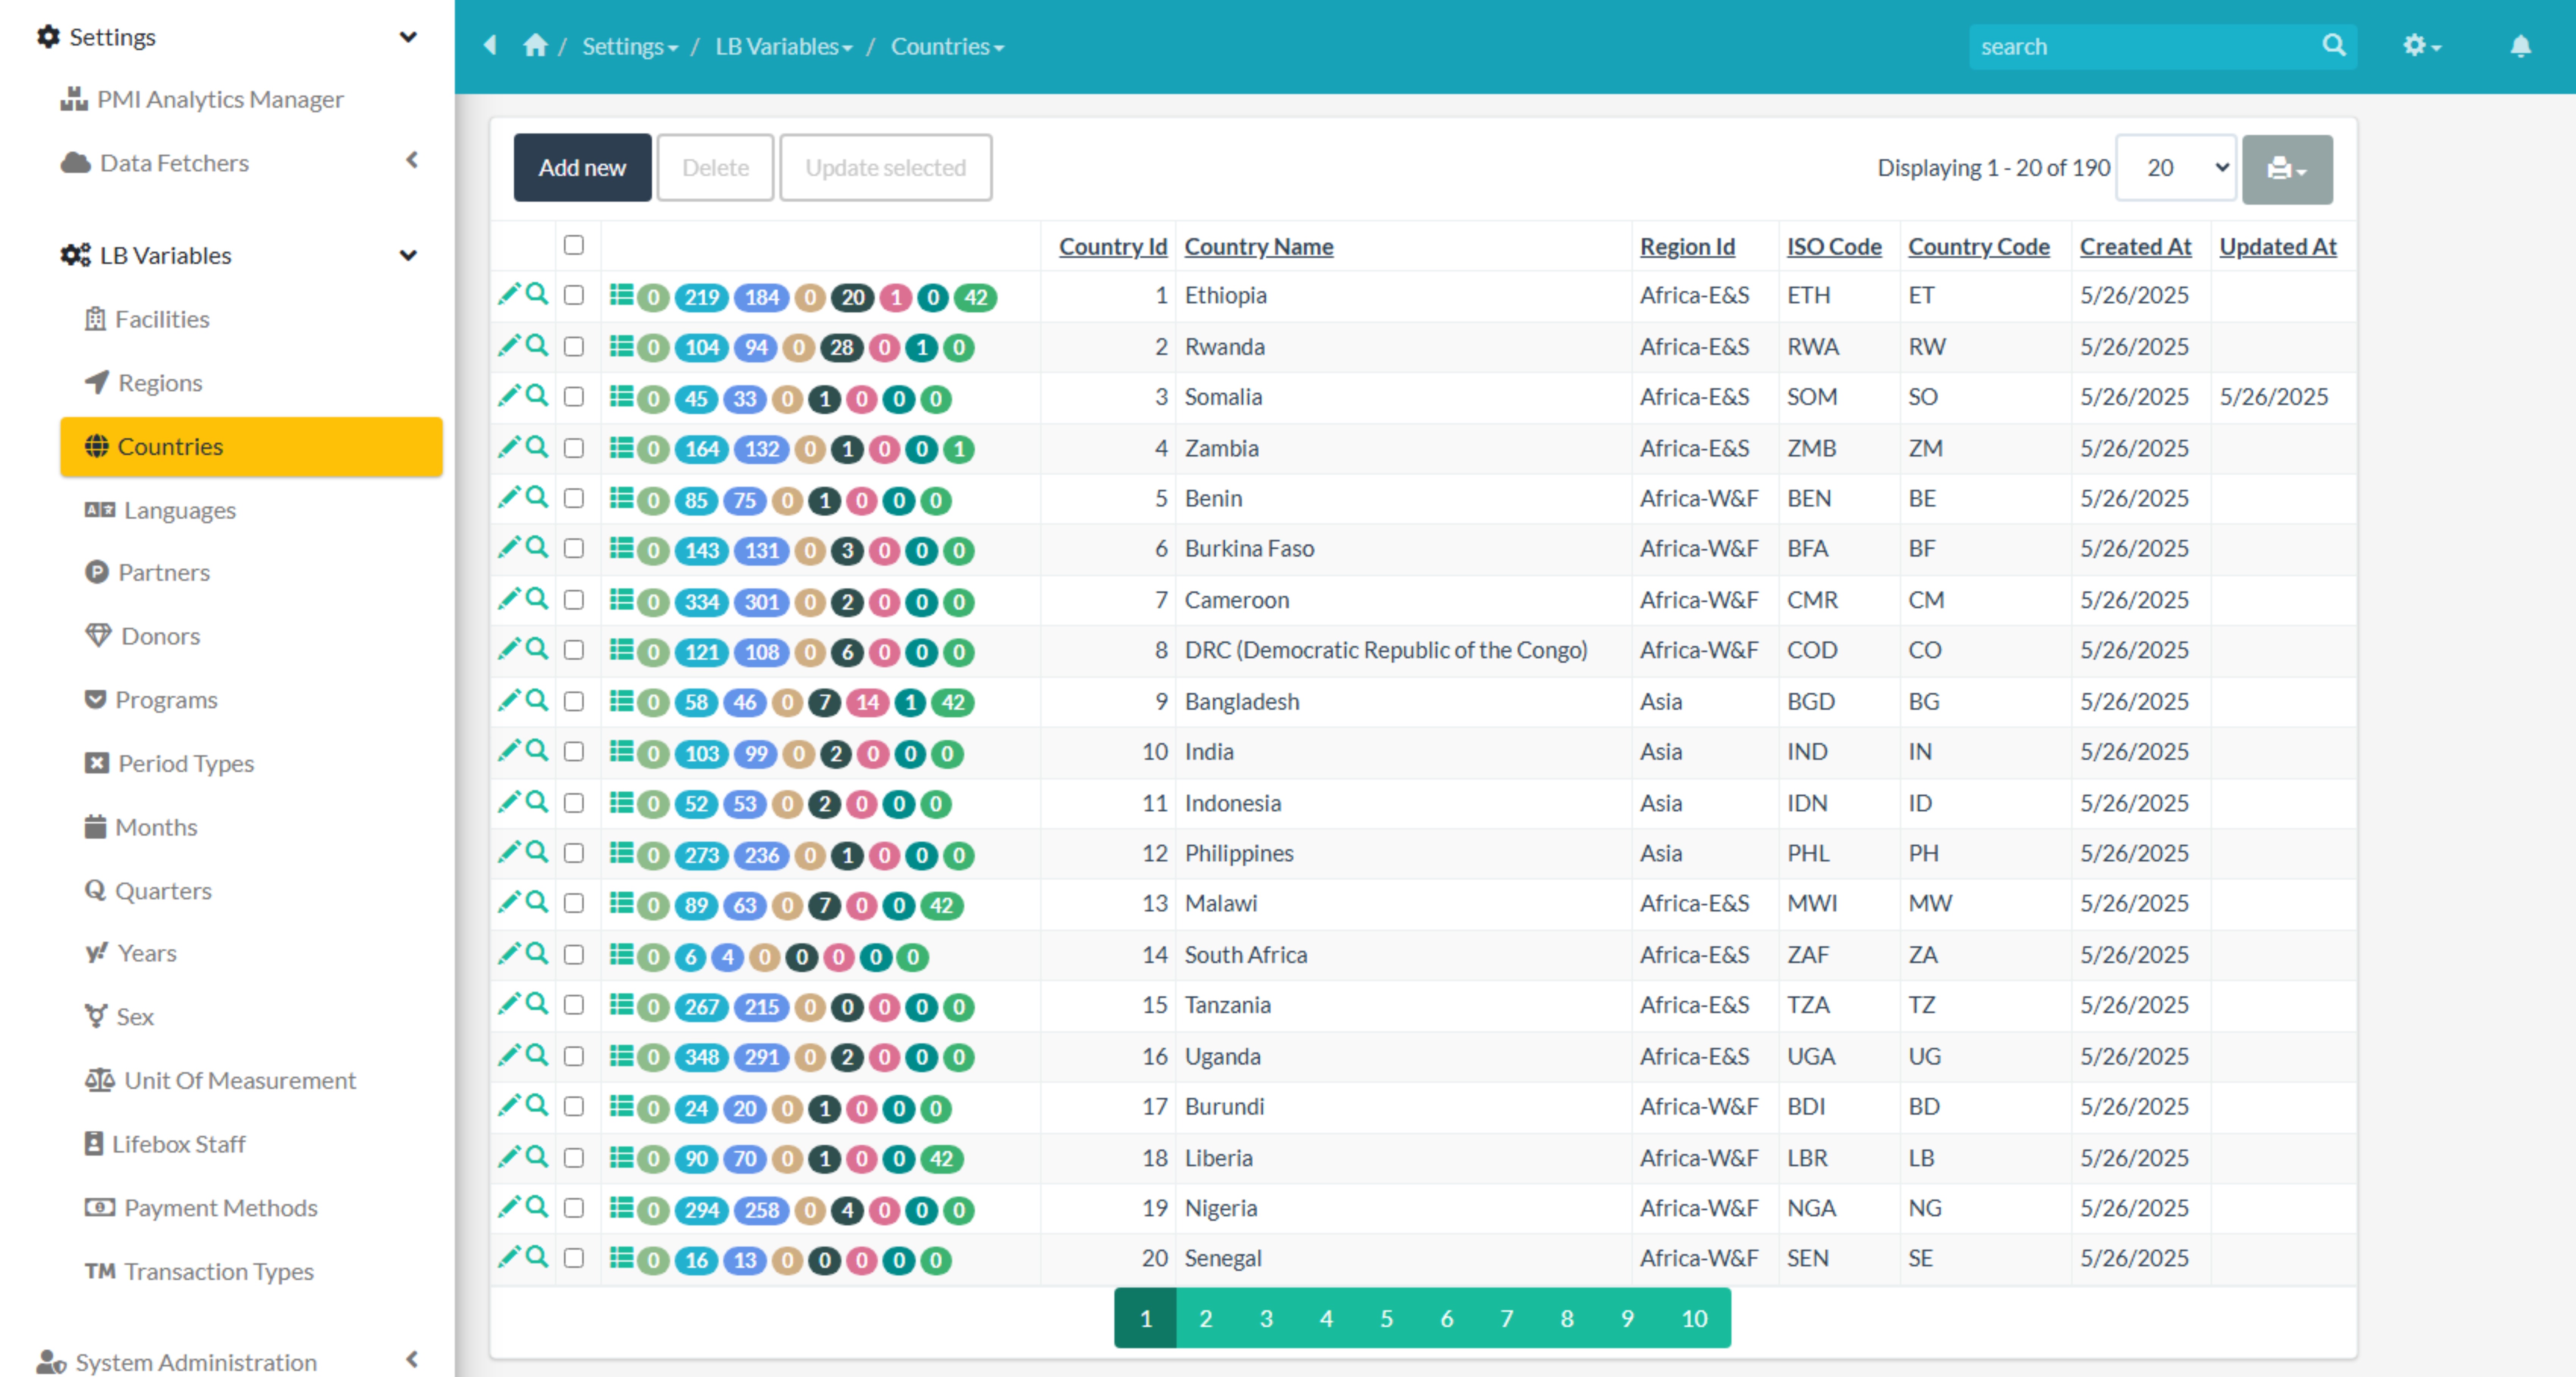Open Regions in the sidebar

pyautogui.click(x=160, y=383)
